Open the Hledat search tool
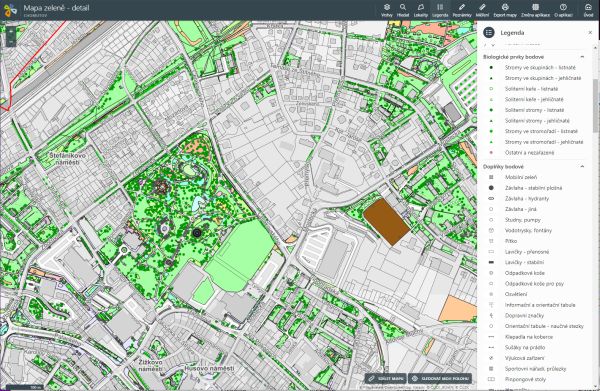Screen dimensions: 600x391 coord(403,10)
